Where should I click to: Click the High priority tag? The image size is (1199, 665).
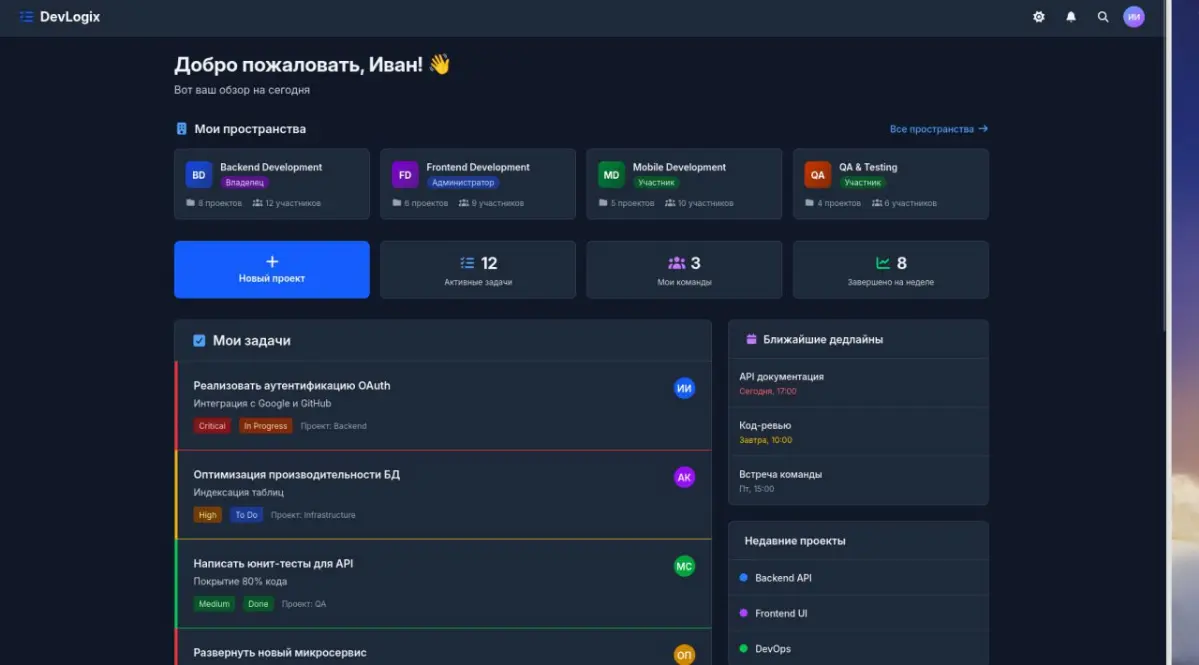coord(207,515)
